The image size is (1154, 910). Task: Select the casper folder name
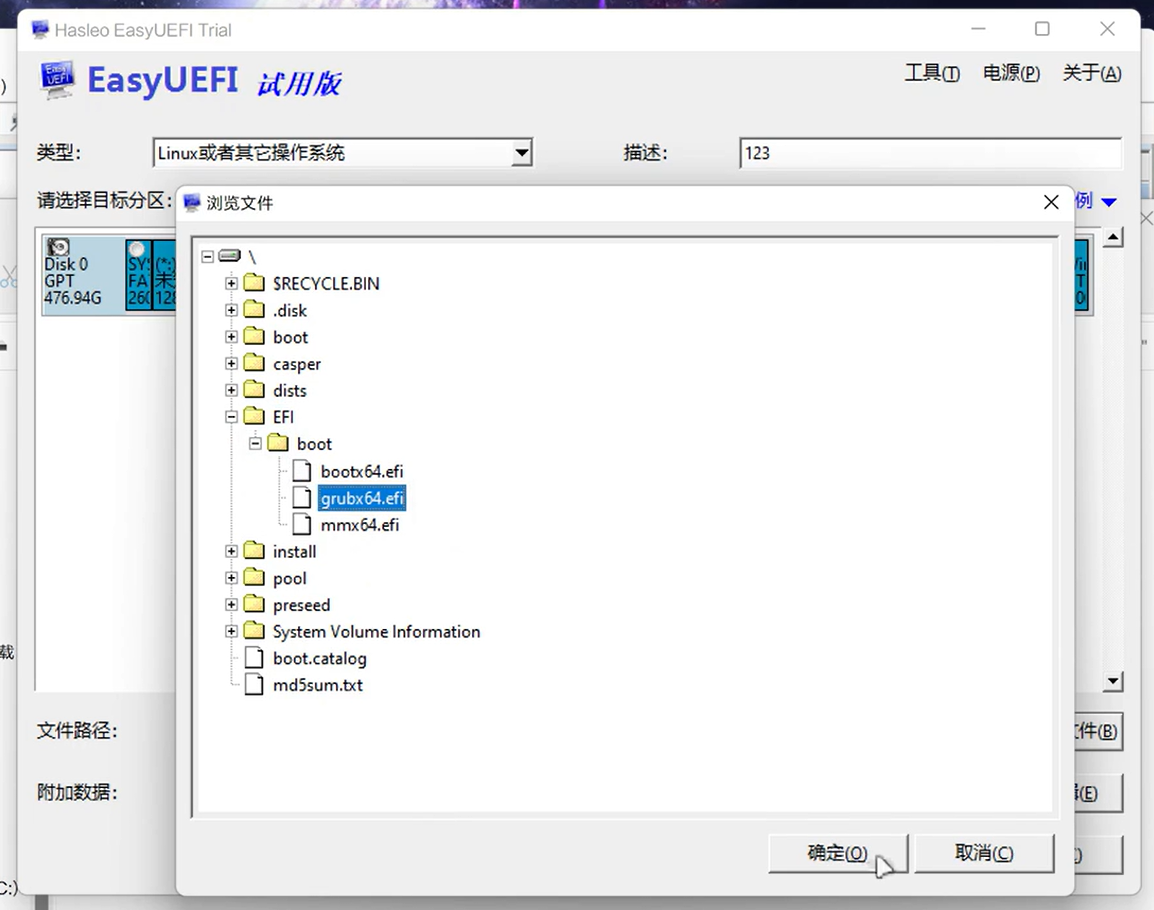(297, 364)
